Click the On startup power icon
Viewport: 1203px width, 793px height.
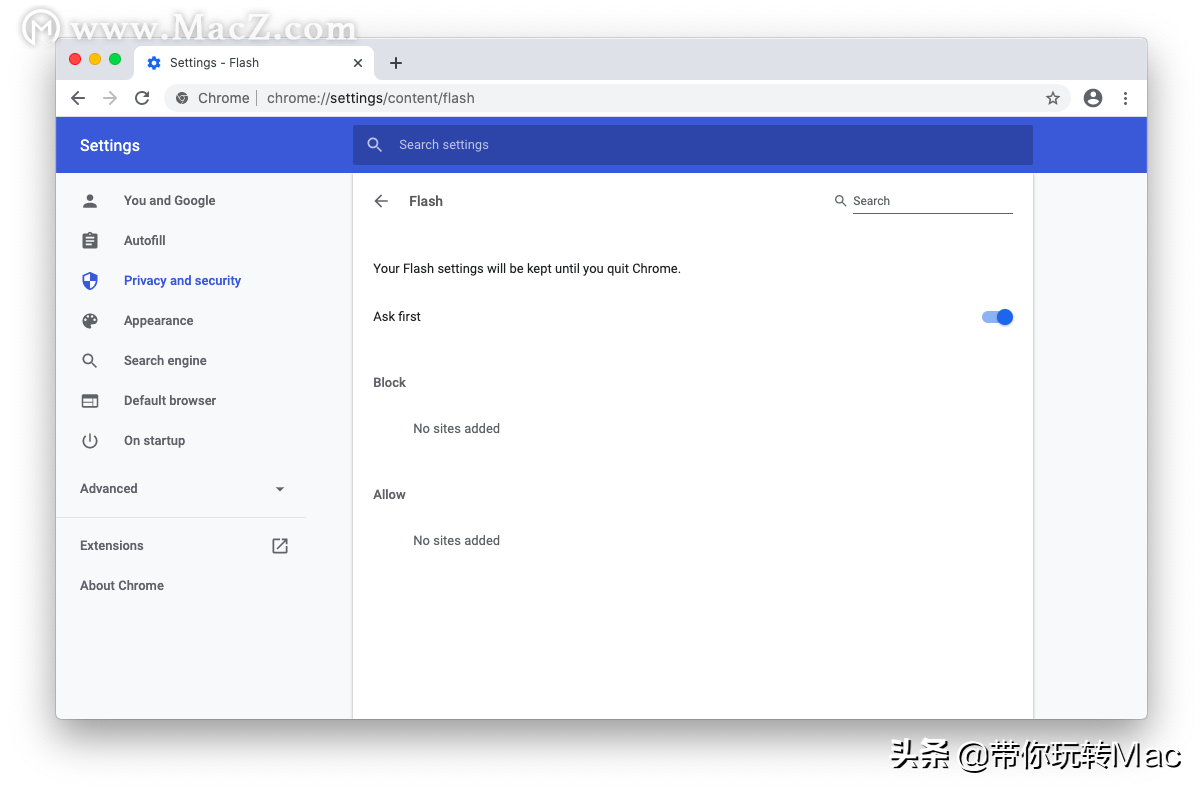(x=90, y=441)
